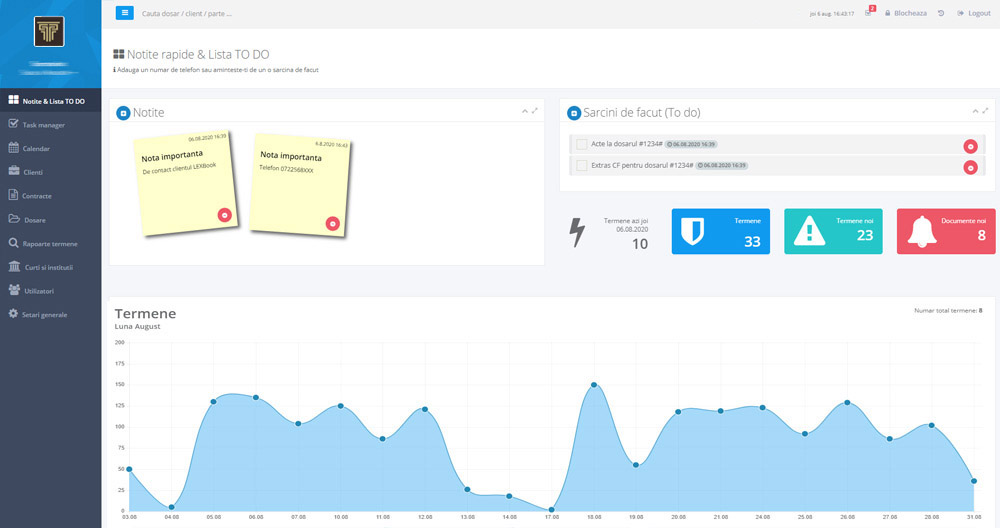
Task: Expand the Notite panel to fullscreen
Action: tap(535, 111)
